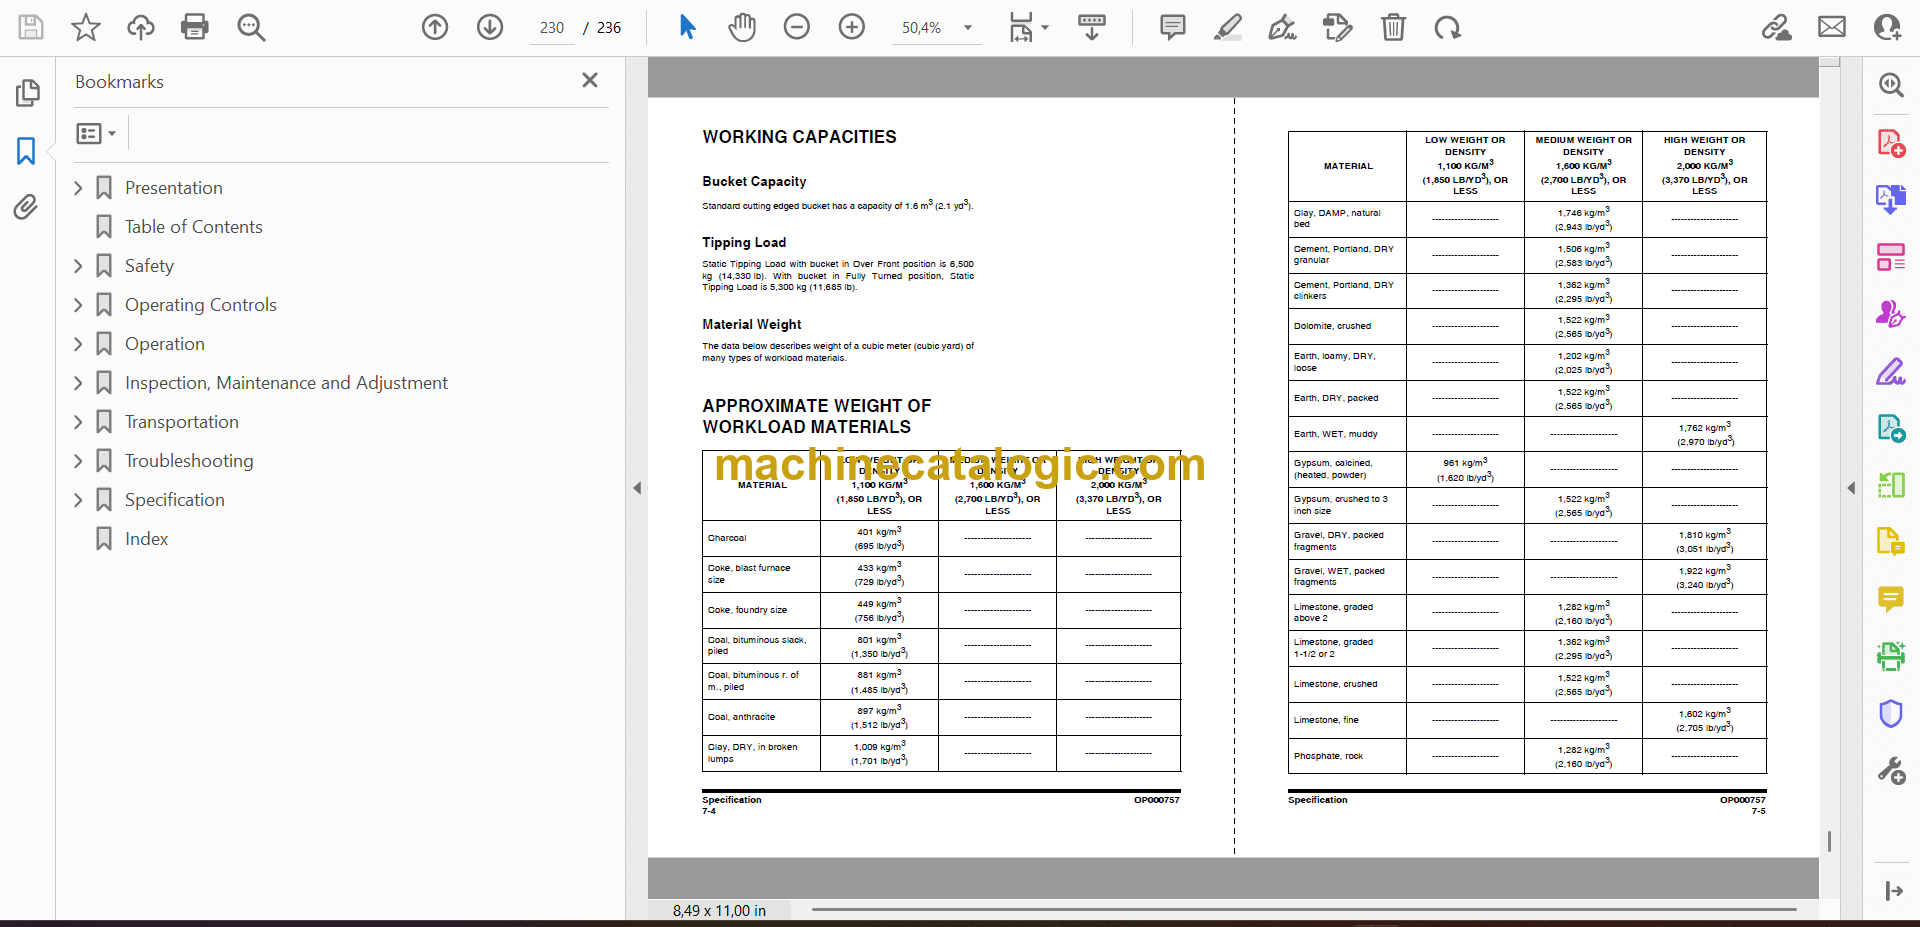Open the Presentation bookmark
This screenshot has height=927, width=1920.
point(174,188)
